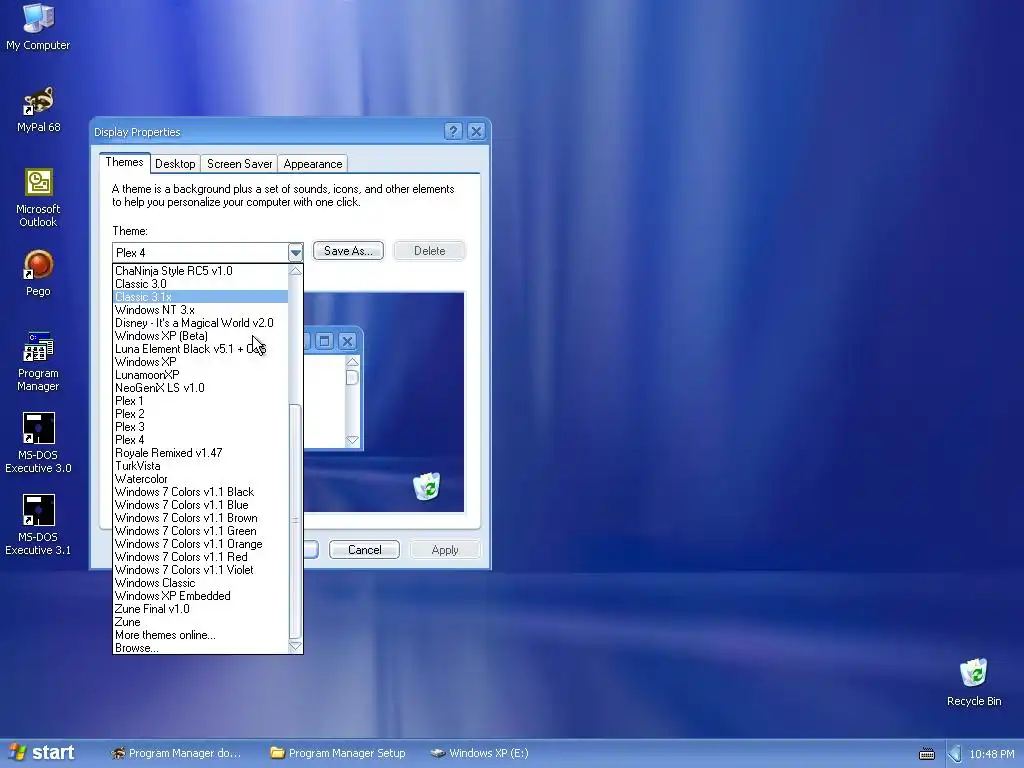
Task: Switch to Program Manager Setup taskbar window
Action: pos(338,753)
